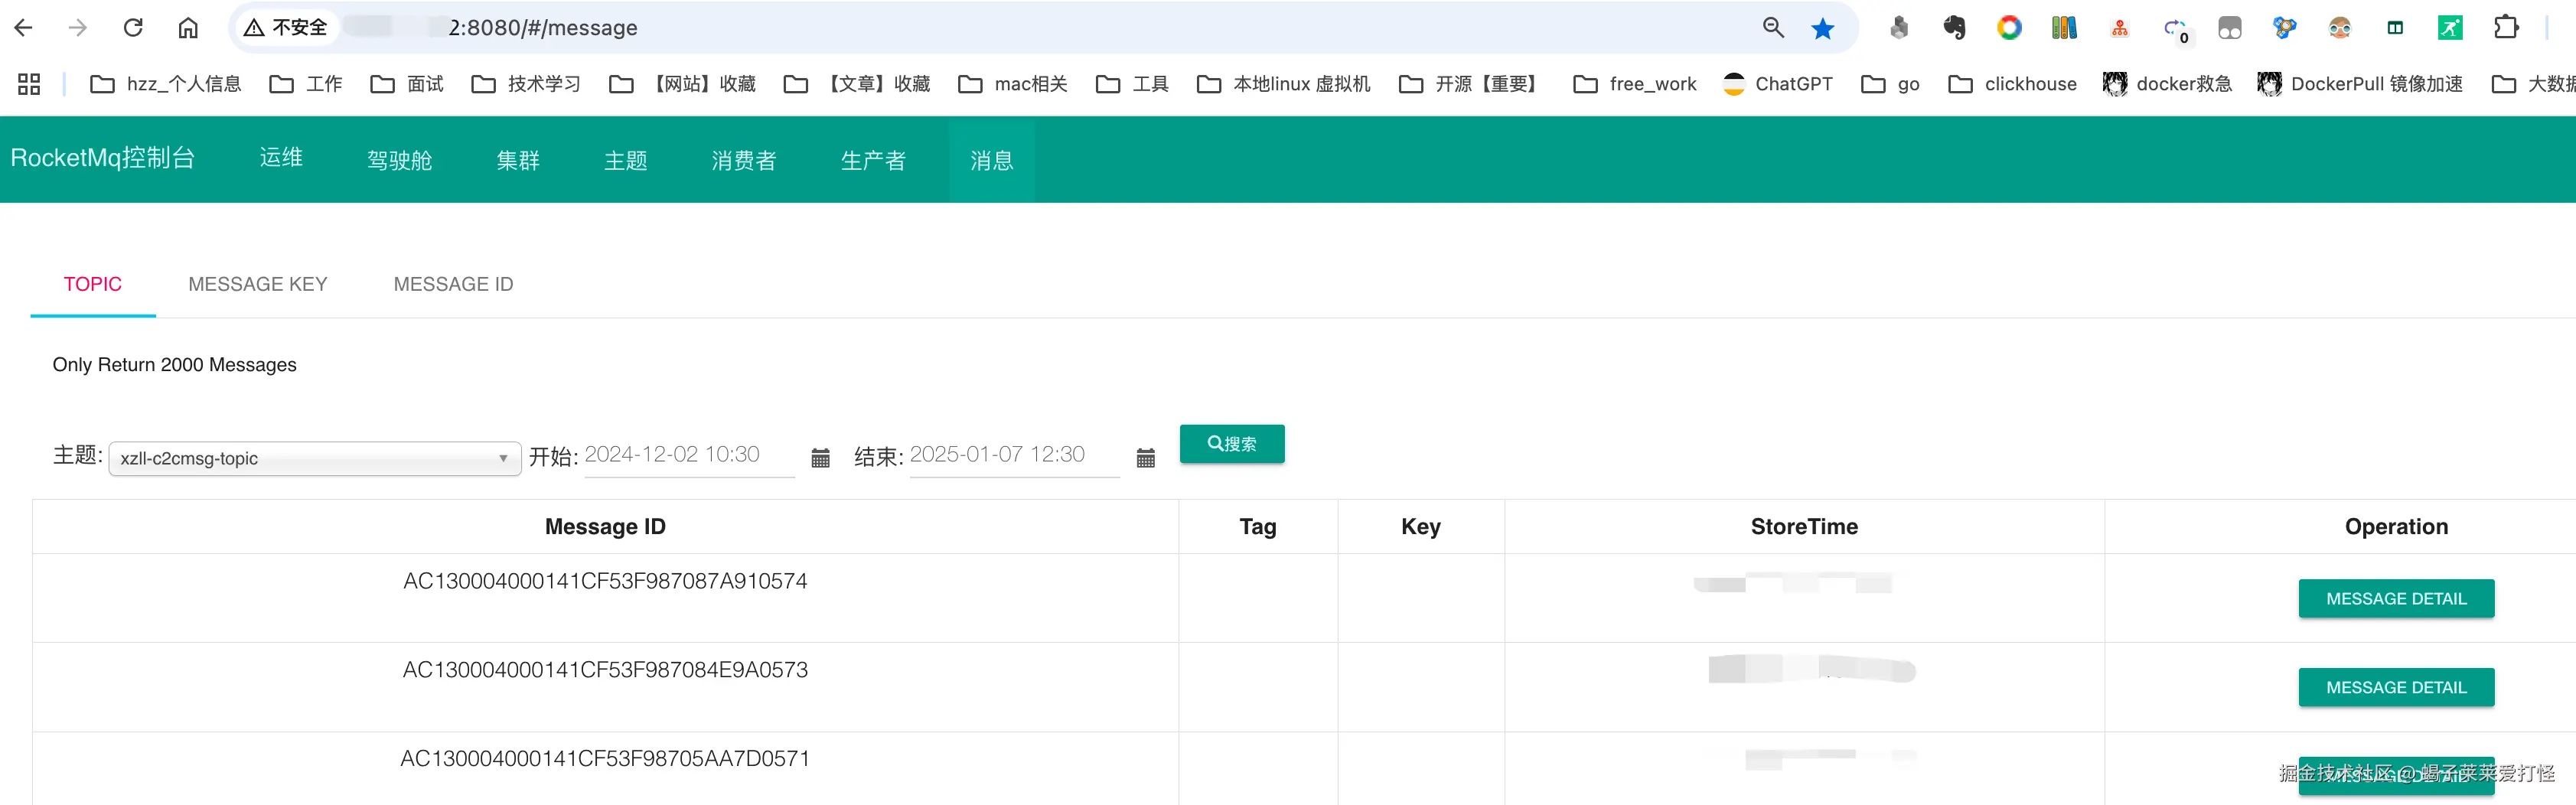Viewport: 2576px width, 805px height.
Task: Open the 技术学习 bookmark folder
Action: [x=526, y=84]
